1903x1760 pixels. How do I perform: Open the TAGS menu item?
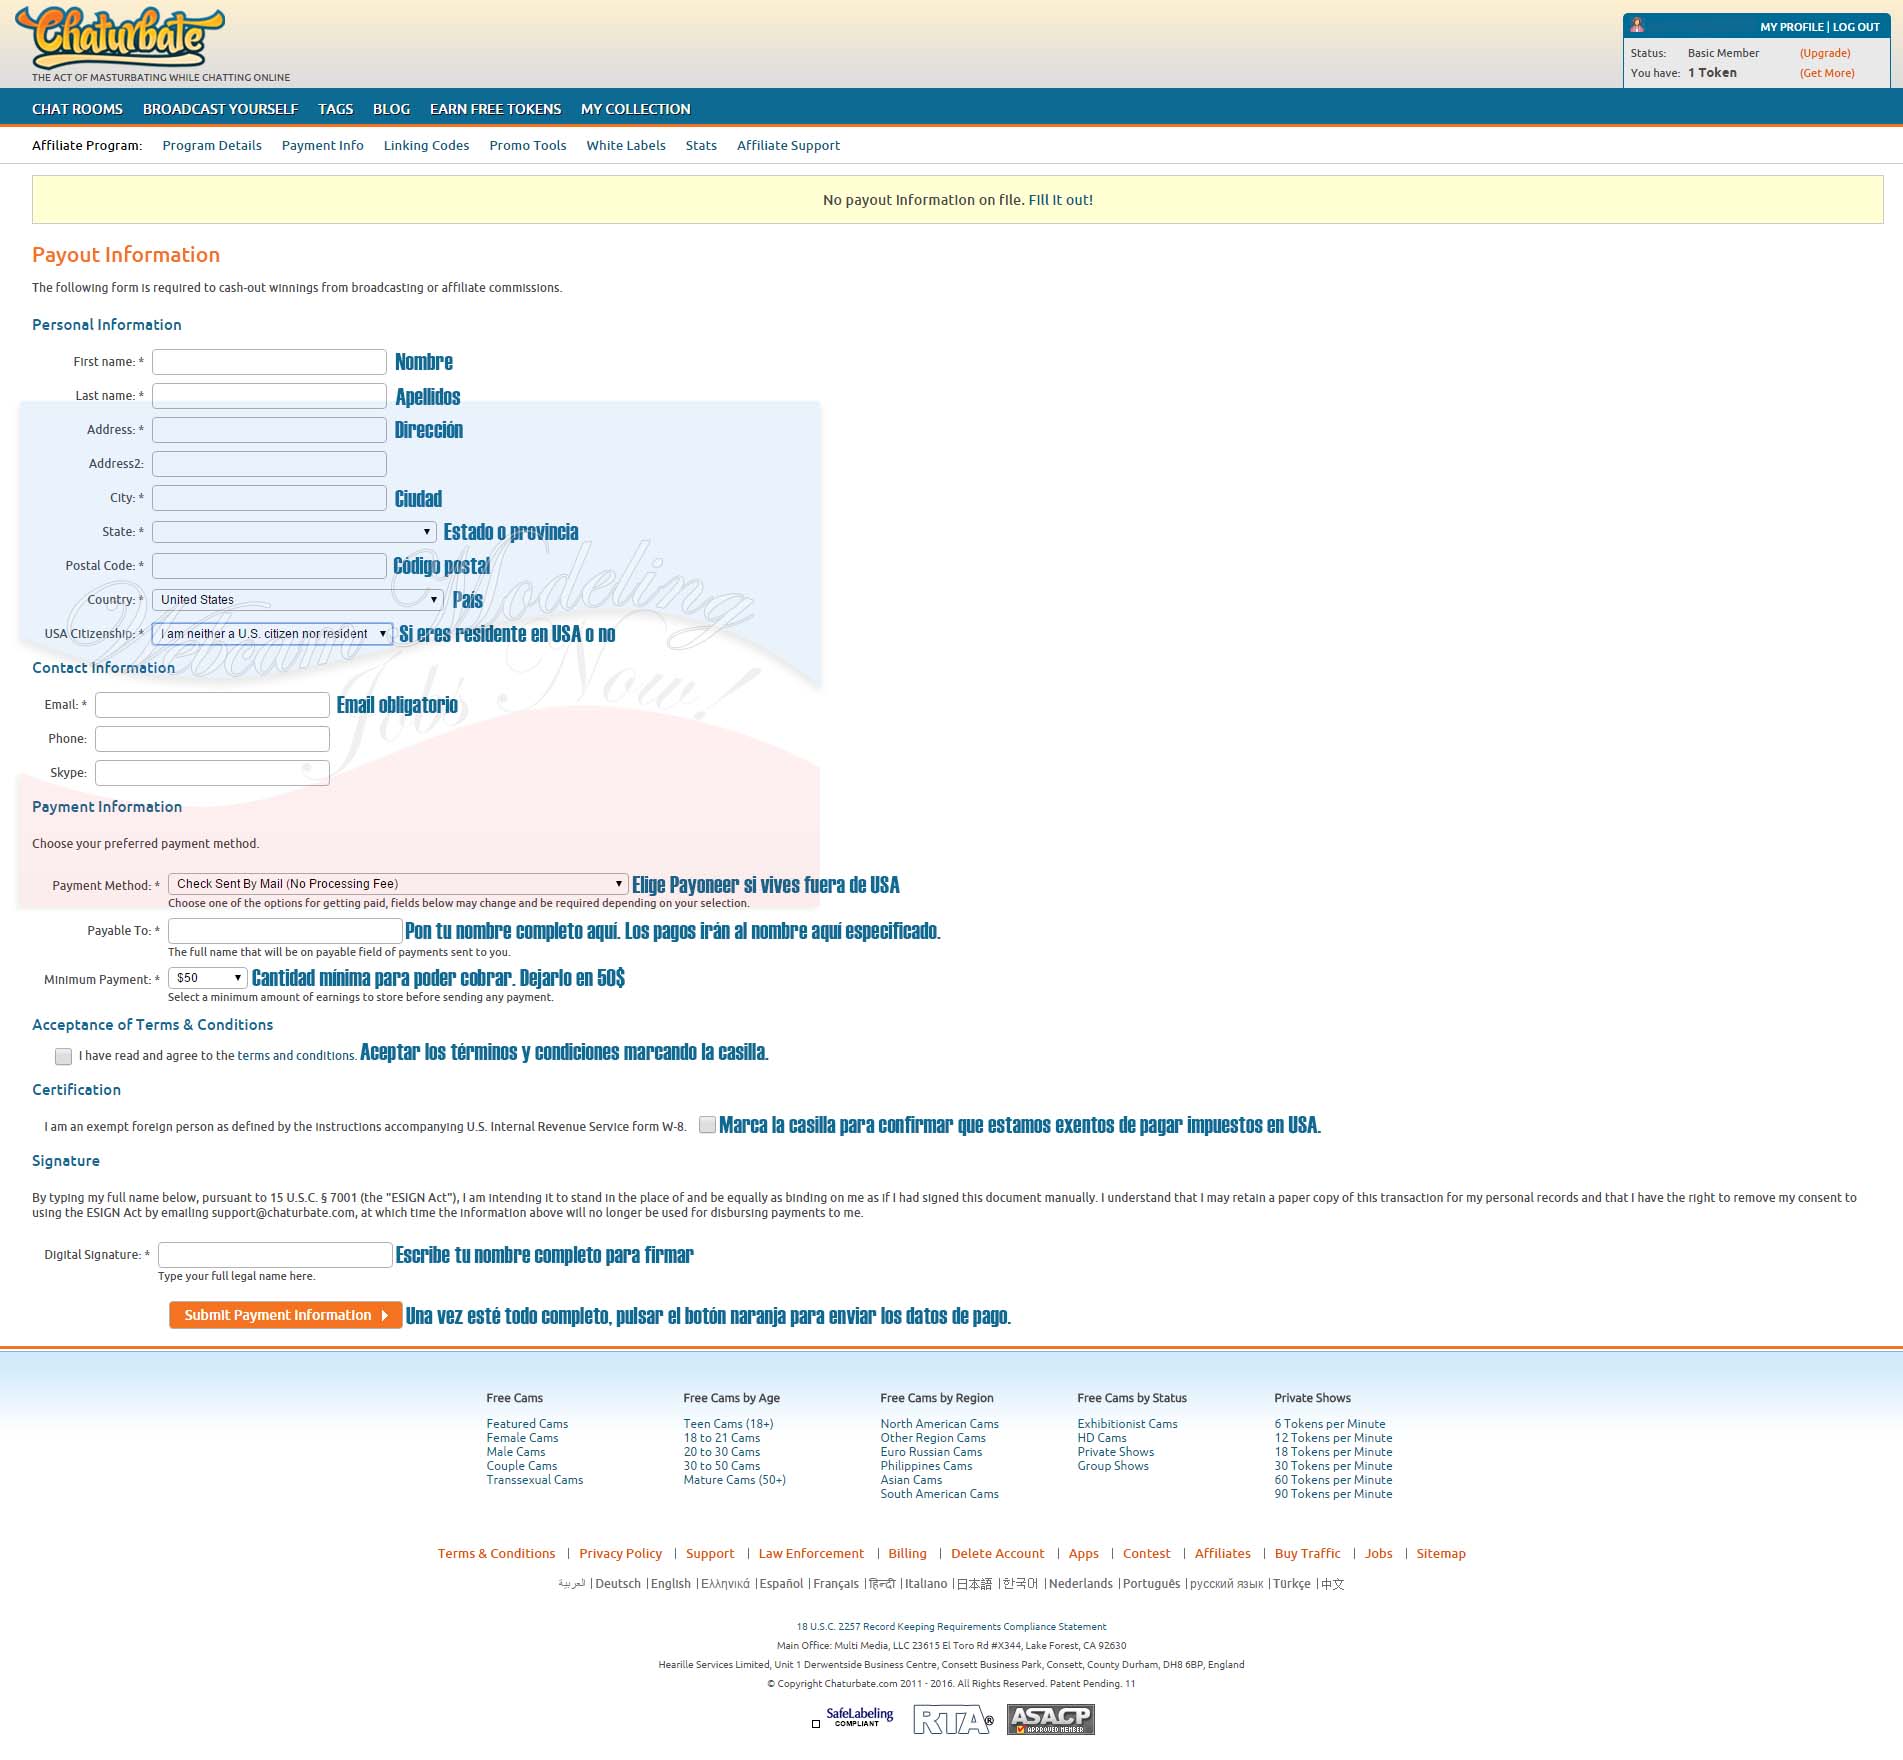pos(335,109)
